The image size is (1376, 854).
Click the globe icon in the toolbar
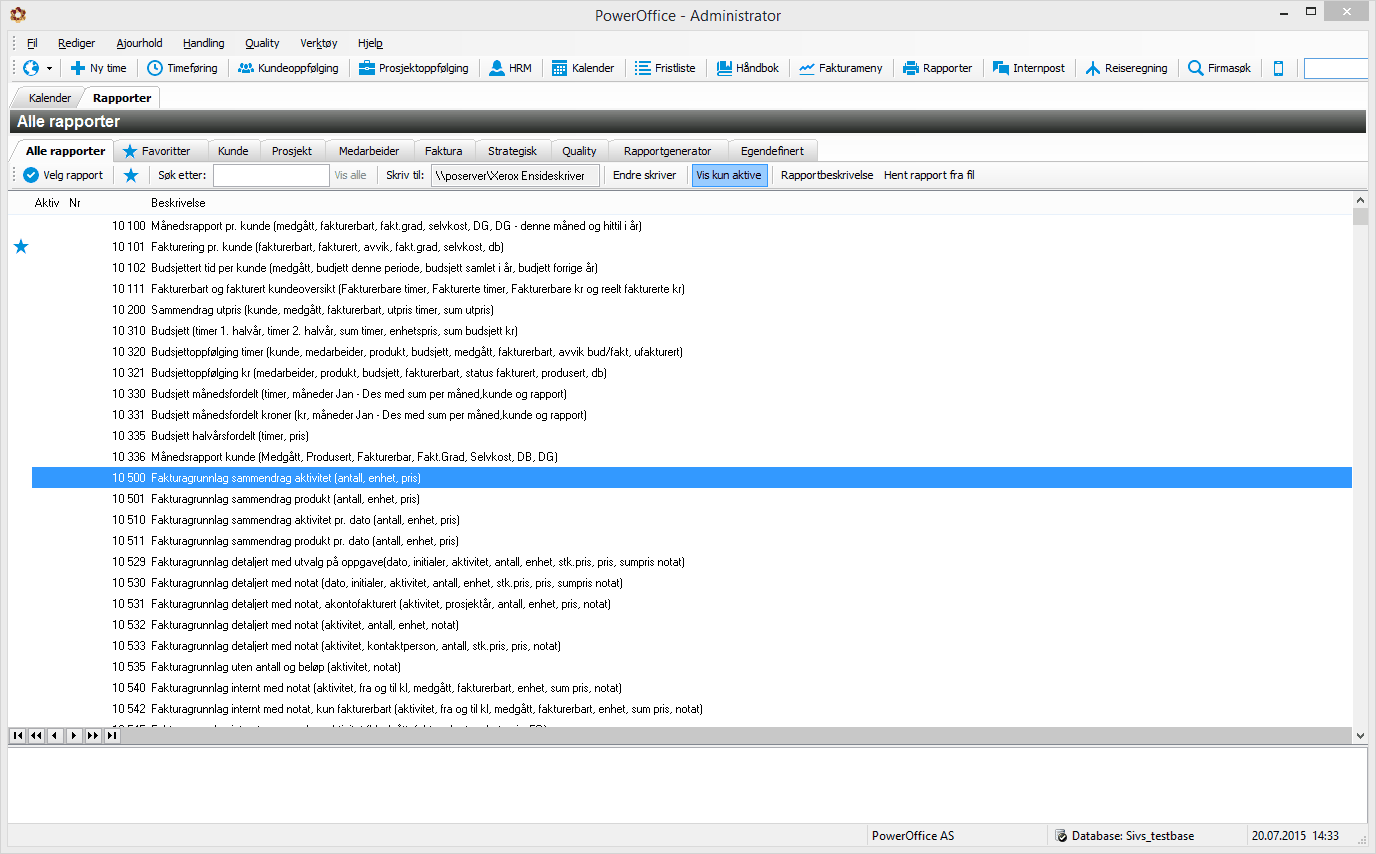click(x=31, y=68)
